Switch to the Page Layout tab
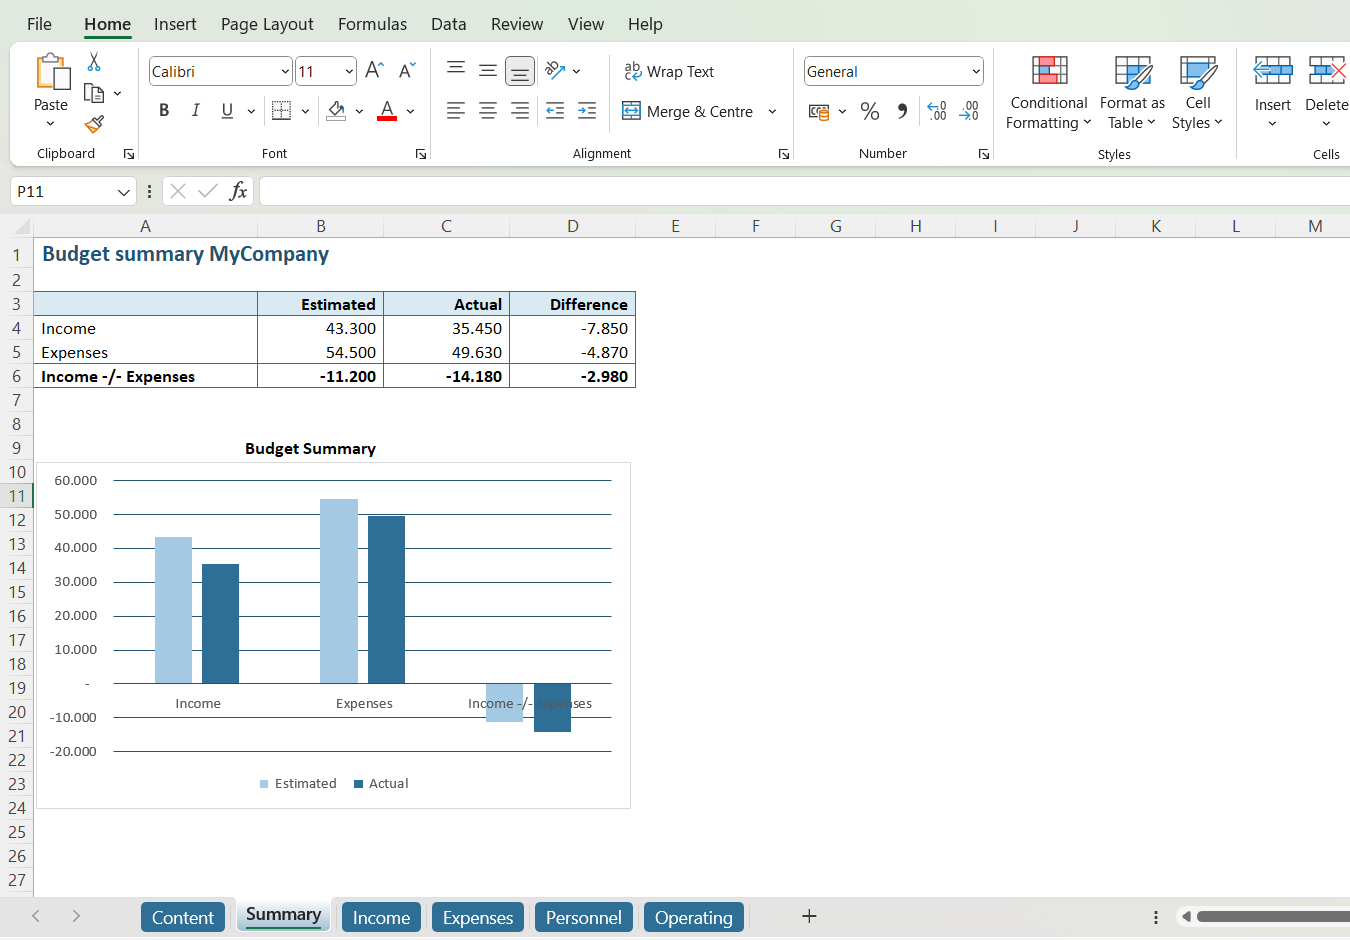This screenshot has height=940, width=1350. click(267, 24)
